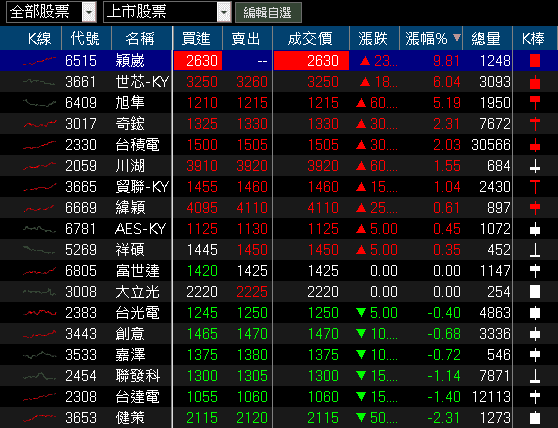Select stock name 台光電

click(x=137, y=313)
